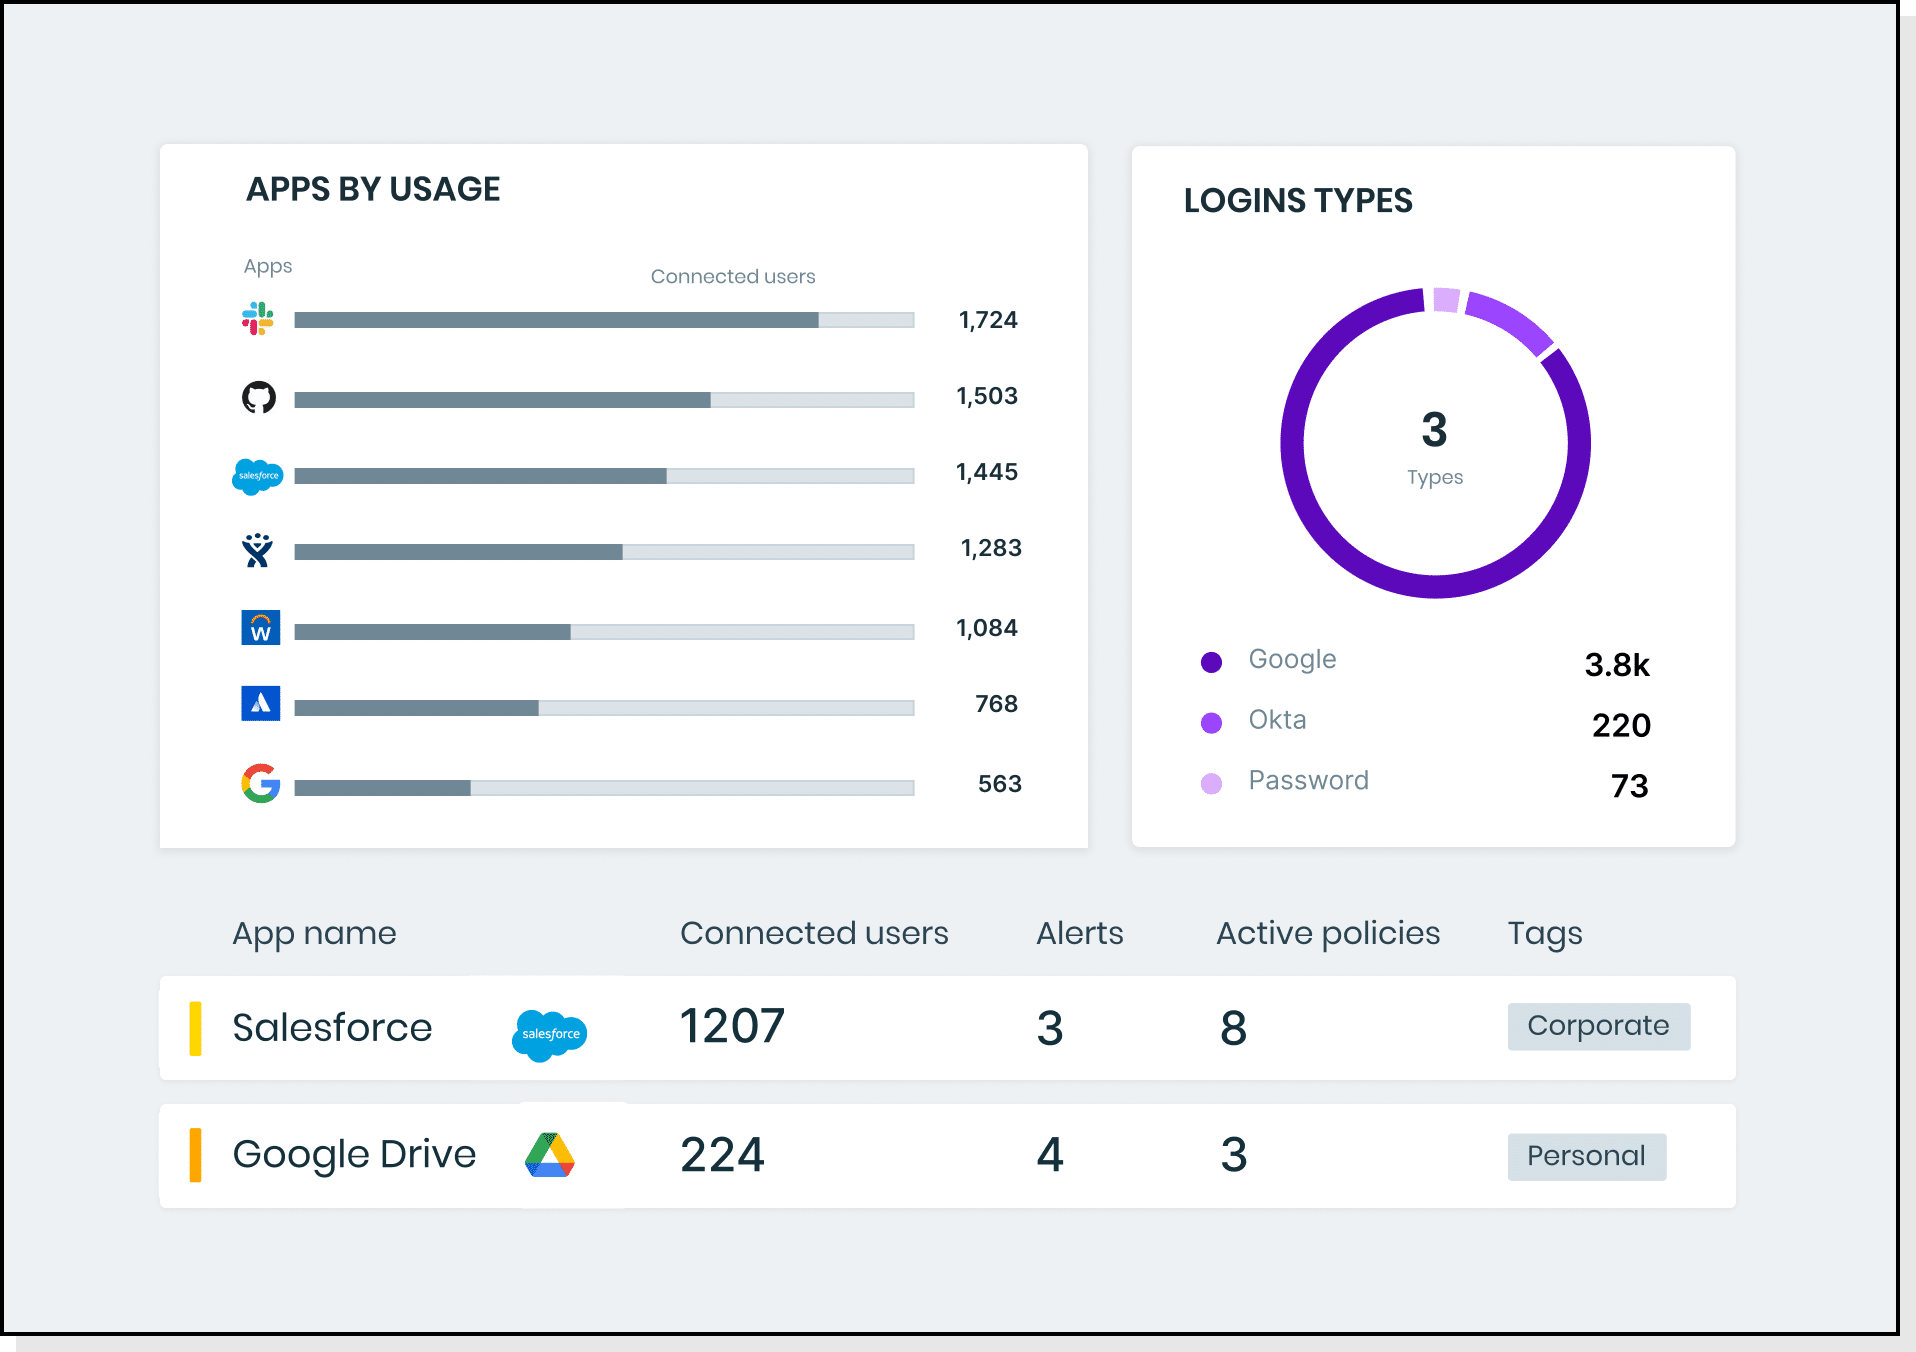Switch to the Apps by Usage panel
The height and width of the screenshot is (1352, 1916).
(x=374, y=188)
